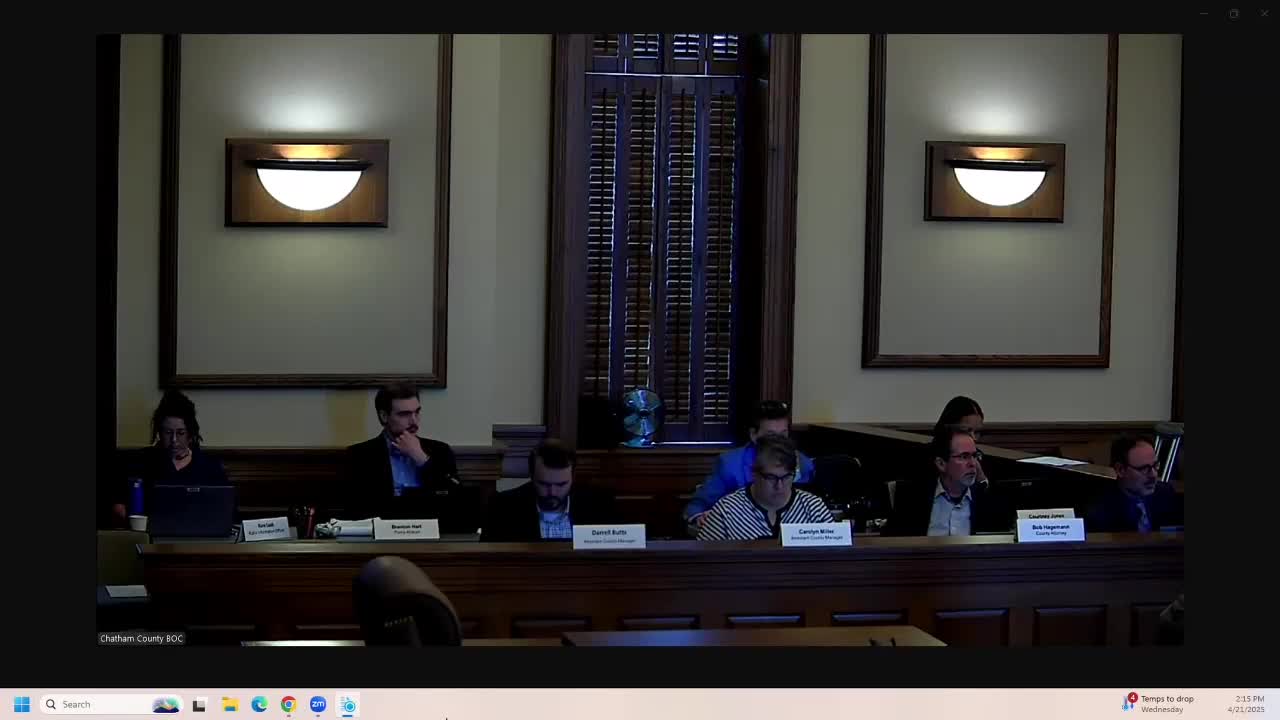Click the Darrell Butts nameplate in video

pos(608,536)
